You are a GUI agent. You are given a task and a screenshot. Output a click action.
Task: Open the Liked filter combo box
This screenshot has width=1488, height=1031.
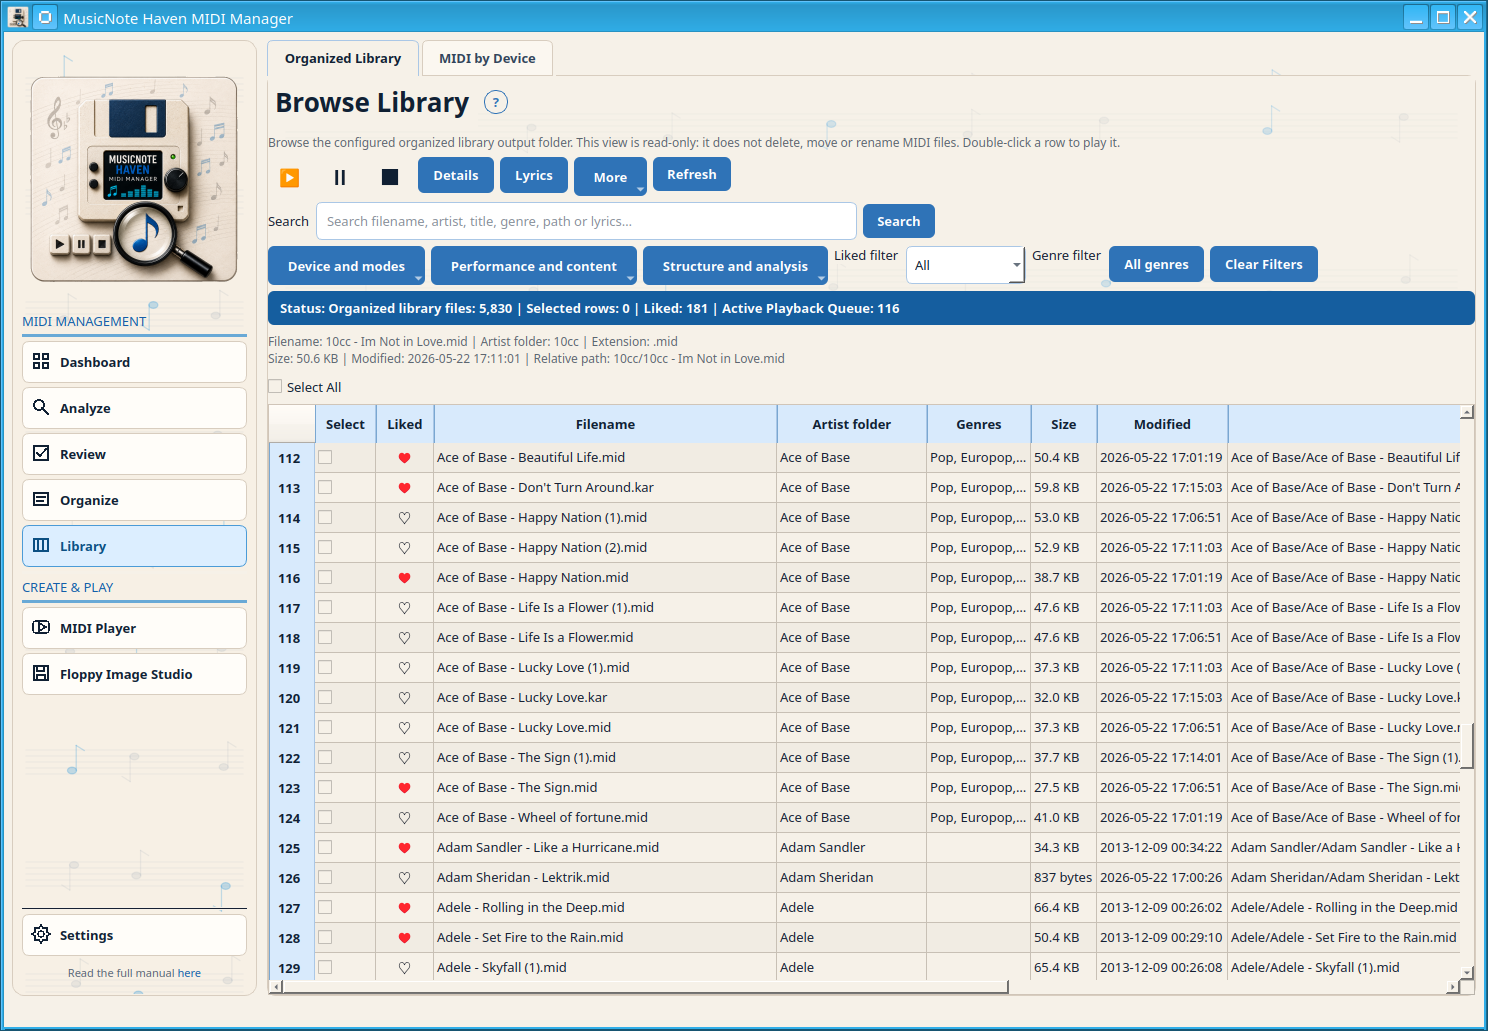(965, 265)
